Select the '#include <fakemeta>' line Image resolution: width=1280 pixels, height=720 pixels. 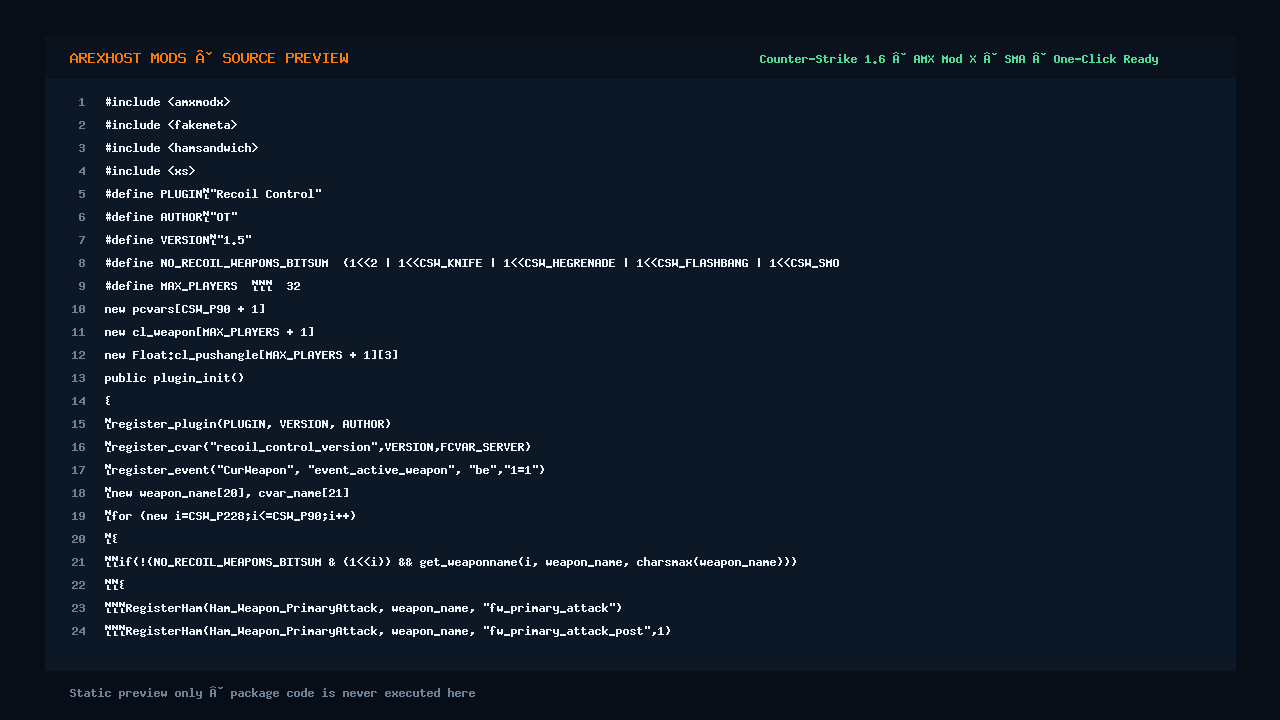(171, 125)
